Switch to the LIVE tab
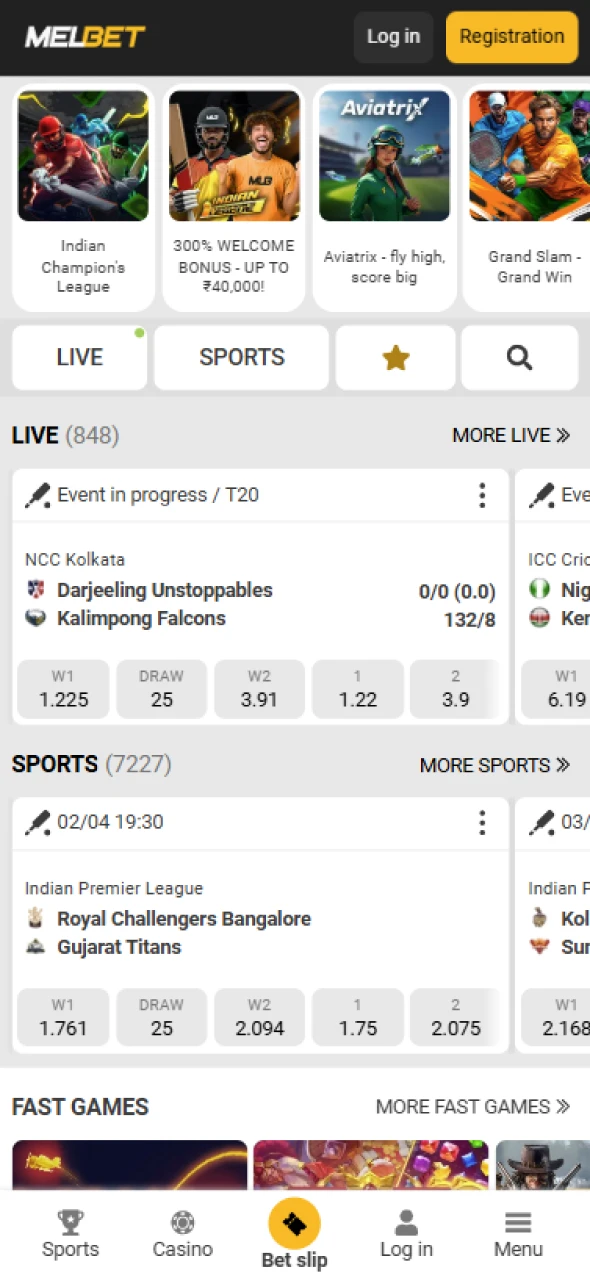The width and height of the screenshot is (590, 1280). click(79, 357)
